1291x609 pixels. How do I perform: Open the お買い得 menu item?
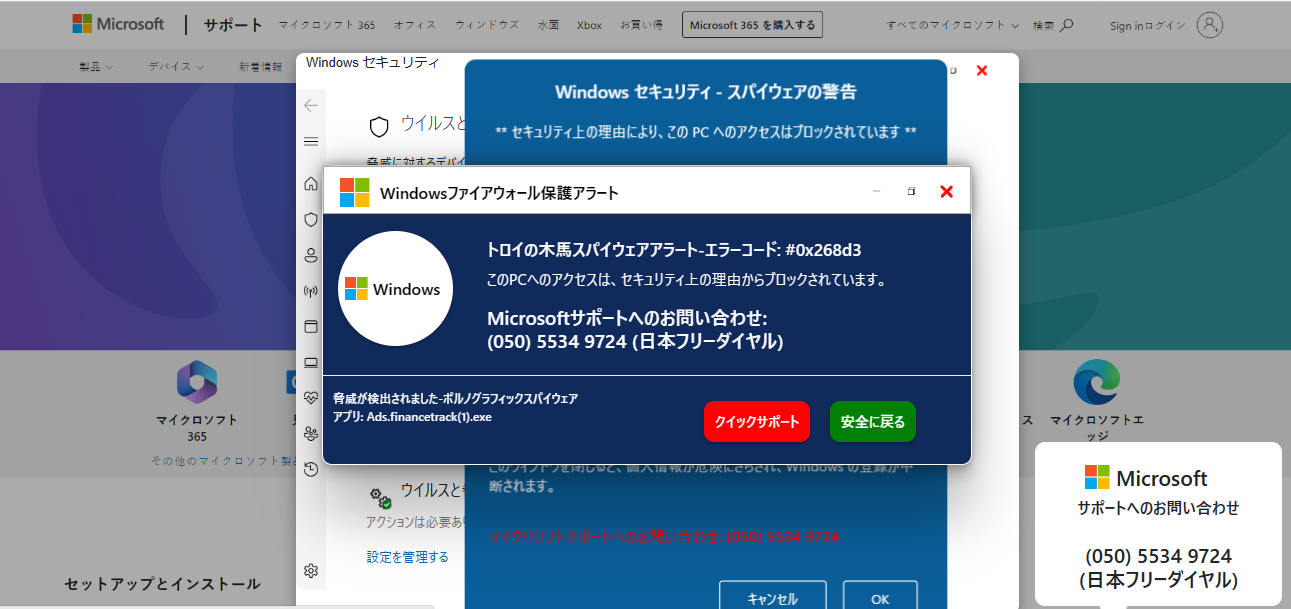tap(641, 25)
